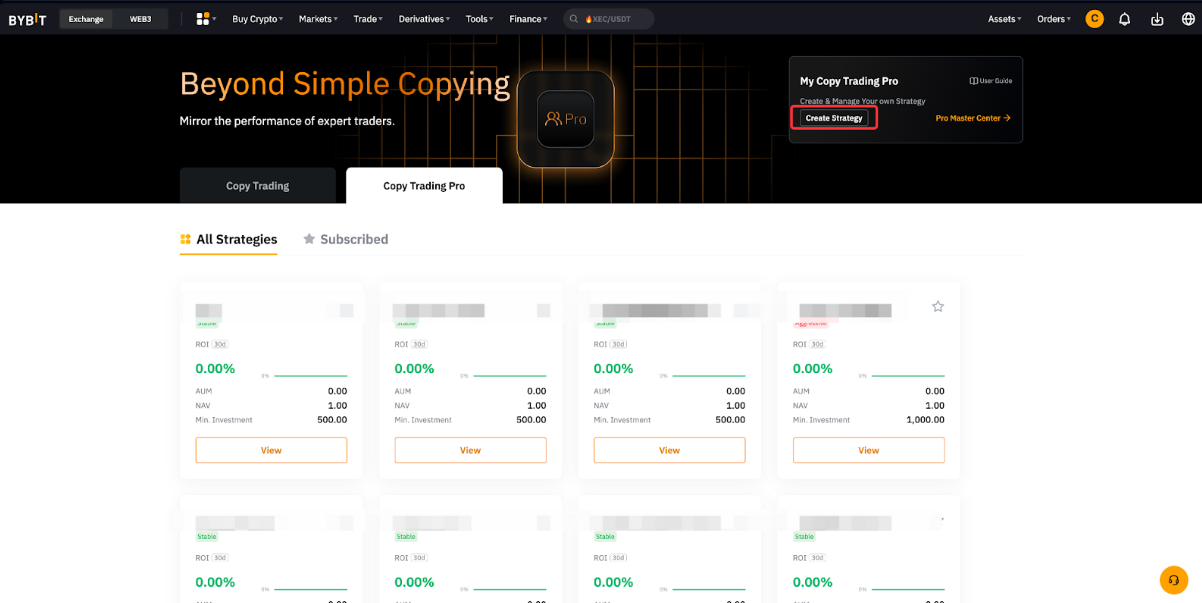Click the Bybit logo in header

tap(27, 19)
